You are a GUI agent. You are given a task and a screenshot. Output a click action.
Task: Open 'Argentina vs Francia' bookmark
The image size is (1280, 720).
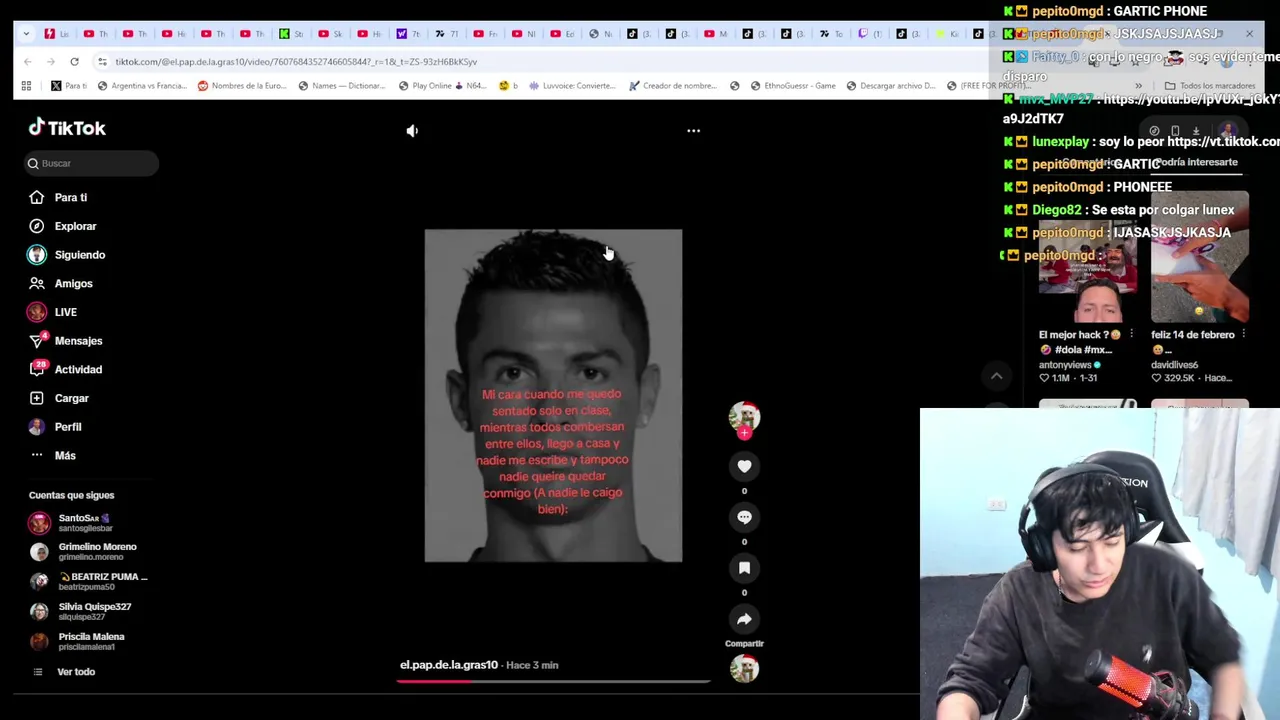(x=142, y=86)
